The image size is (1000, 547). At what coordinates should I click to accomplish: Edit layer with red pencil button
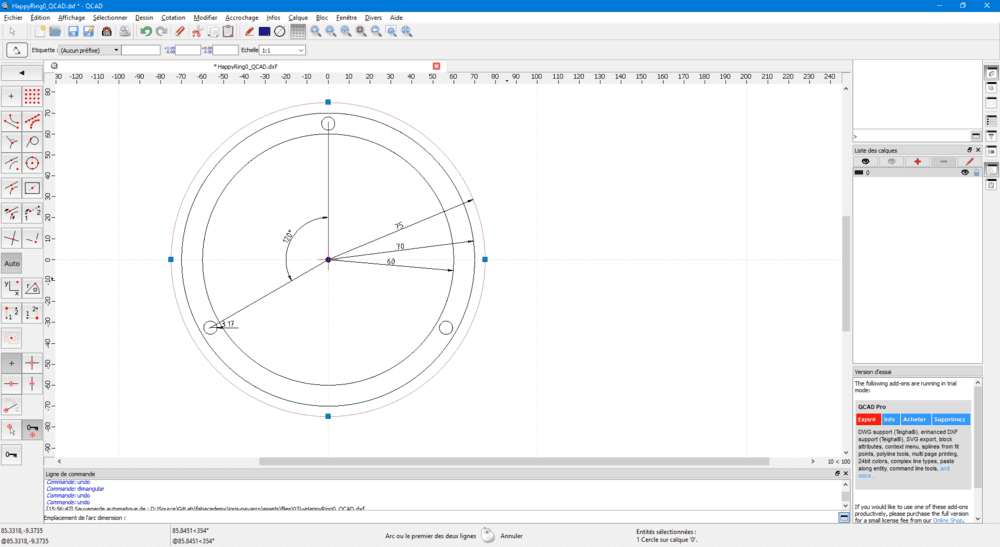(969, 162)
